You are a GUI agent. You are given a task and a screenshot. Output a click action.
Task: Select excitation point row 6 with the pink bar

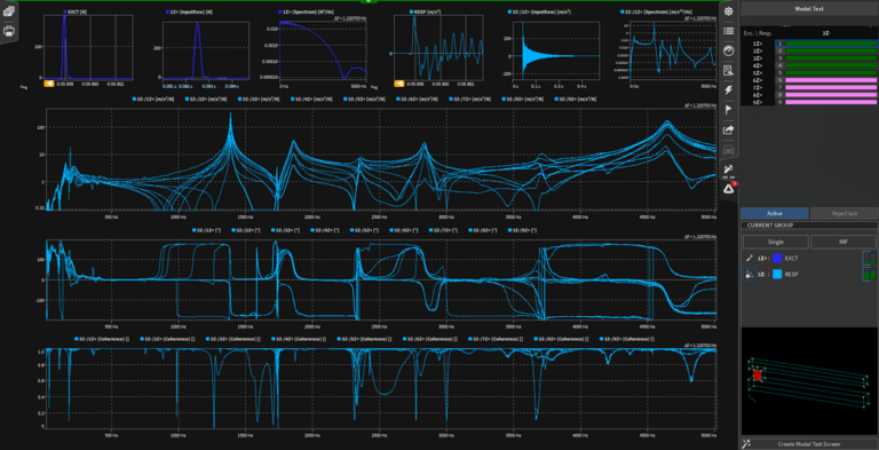coord(827,80)
